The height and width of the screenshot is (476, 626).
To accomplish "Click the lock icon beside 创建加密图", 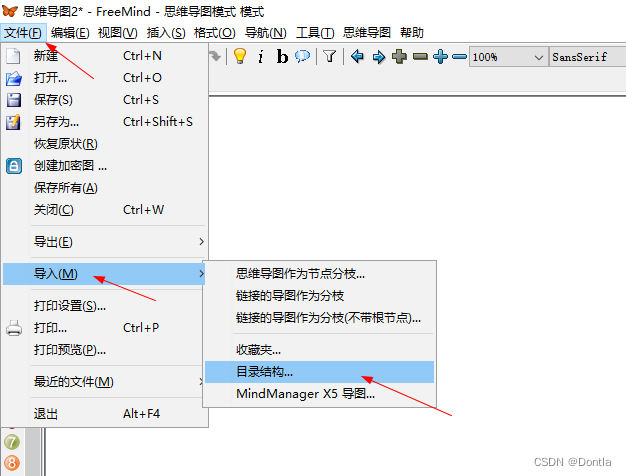I will click(14, 166).
